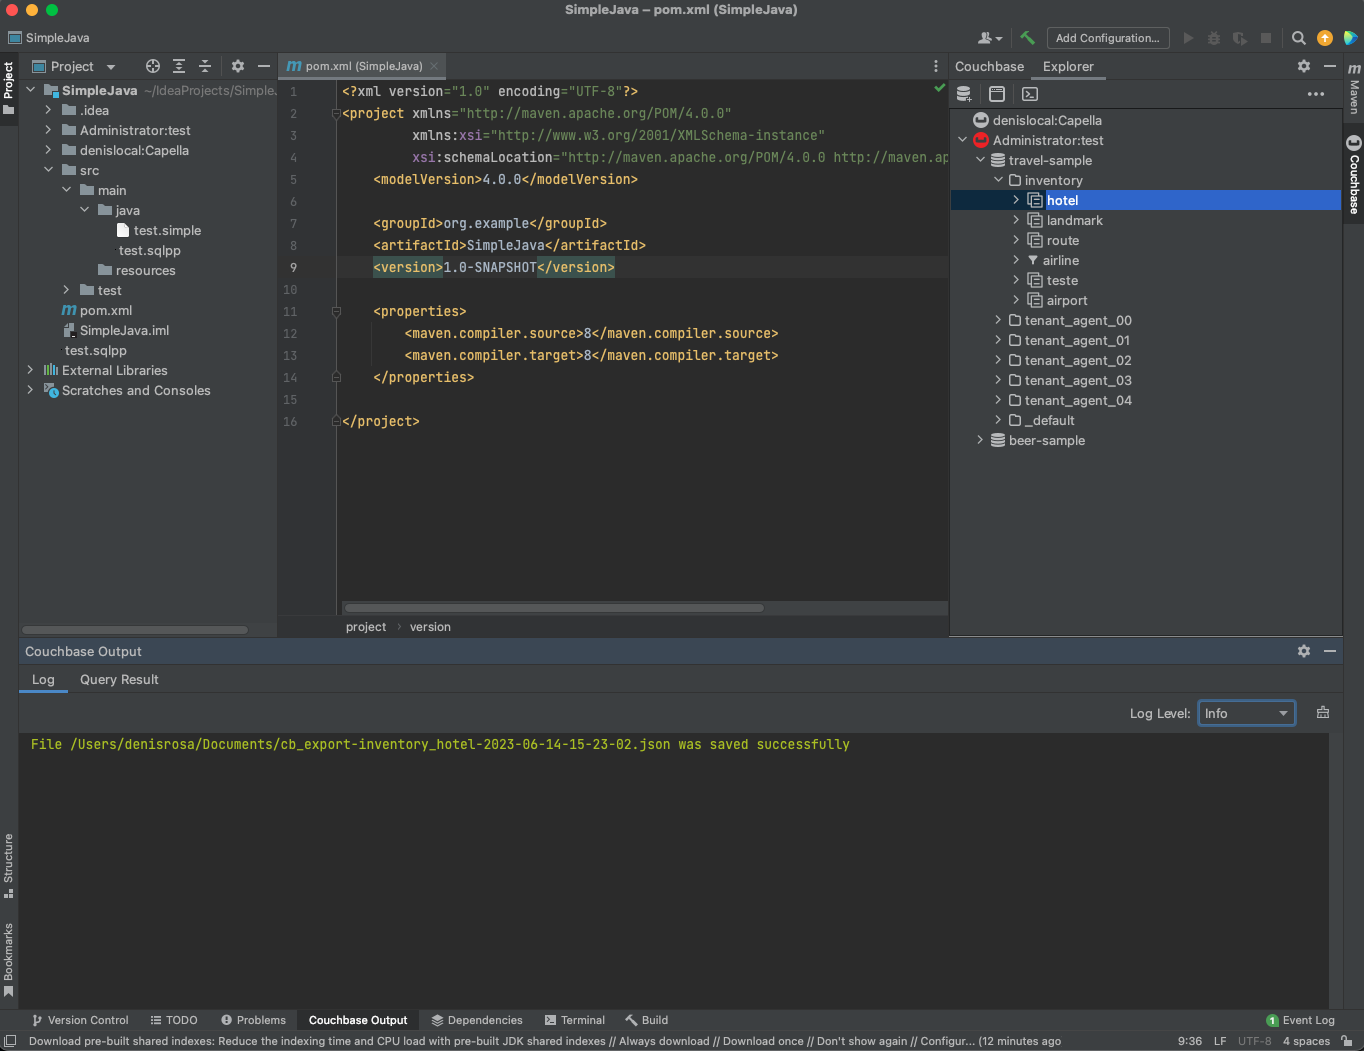Click Add New Connection database icon

click(x=964, y=94)
